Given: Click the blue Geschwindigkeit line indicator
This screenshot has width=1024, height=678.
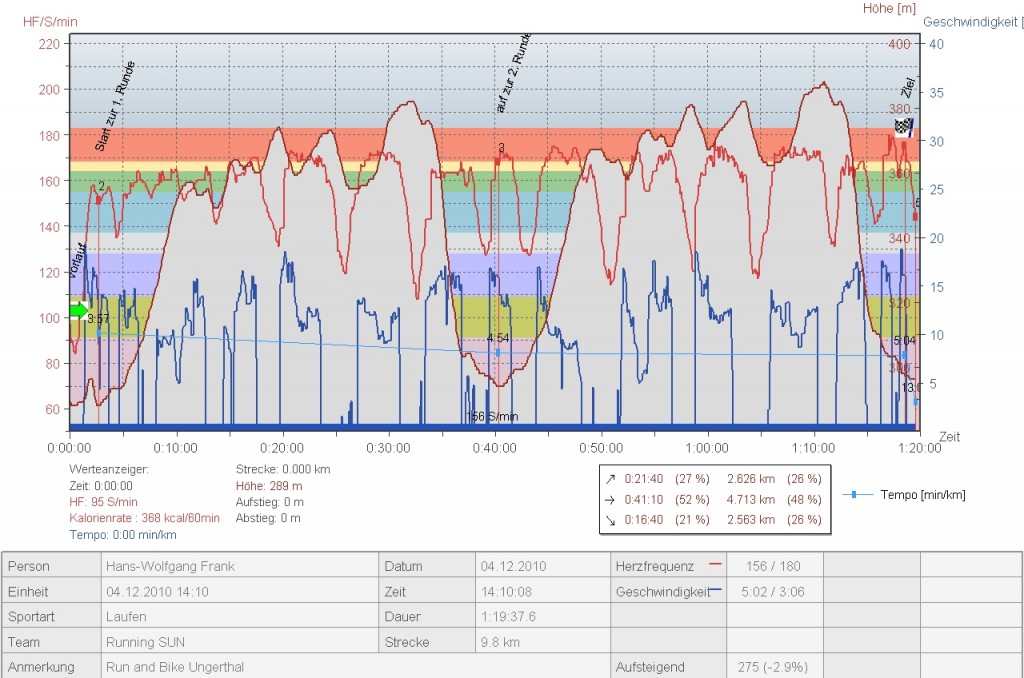Looking at the screenshot, I should tap(715, 590).
